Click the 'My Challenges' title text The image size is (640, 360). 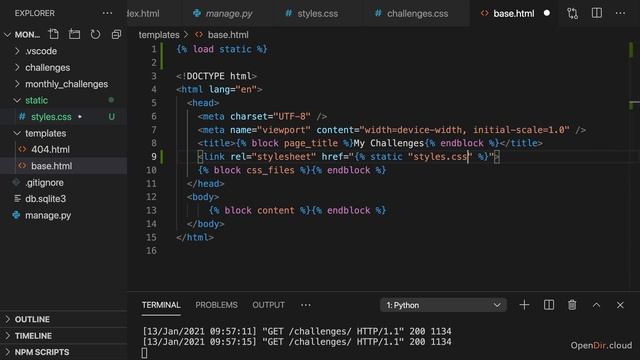tap(389, 143)
